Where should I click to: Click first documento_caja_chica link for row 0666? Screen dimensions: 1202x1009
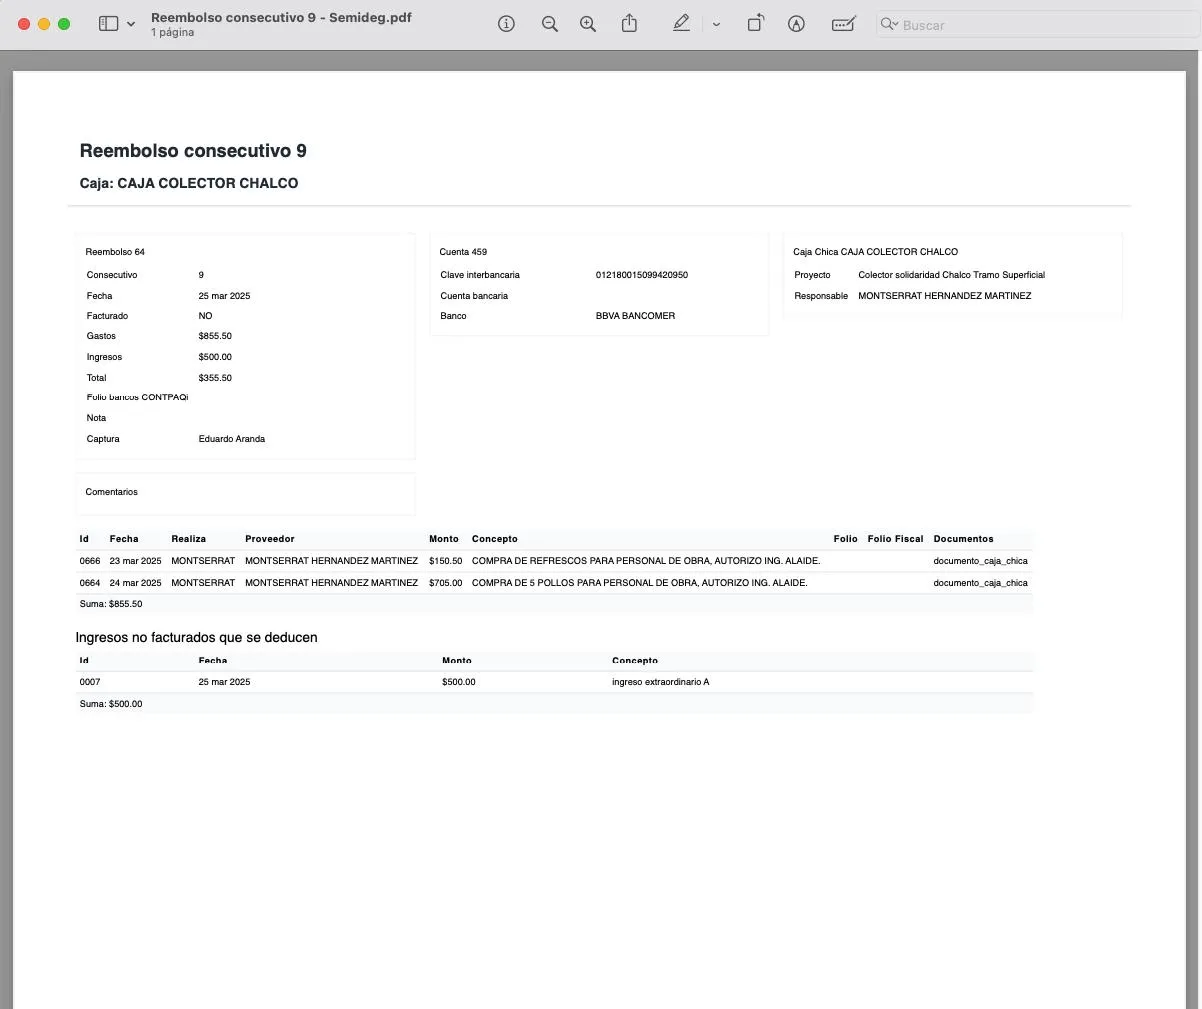point(980,561)
